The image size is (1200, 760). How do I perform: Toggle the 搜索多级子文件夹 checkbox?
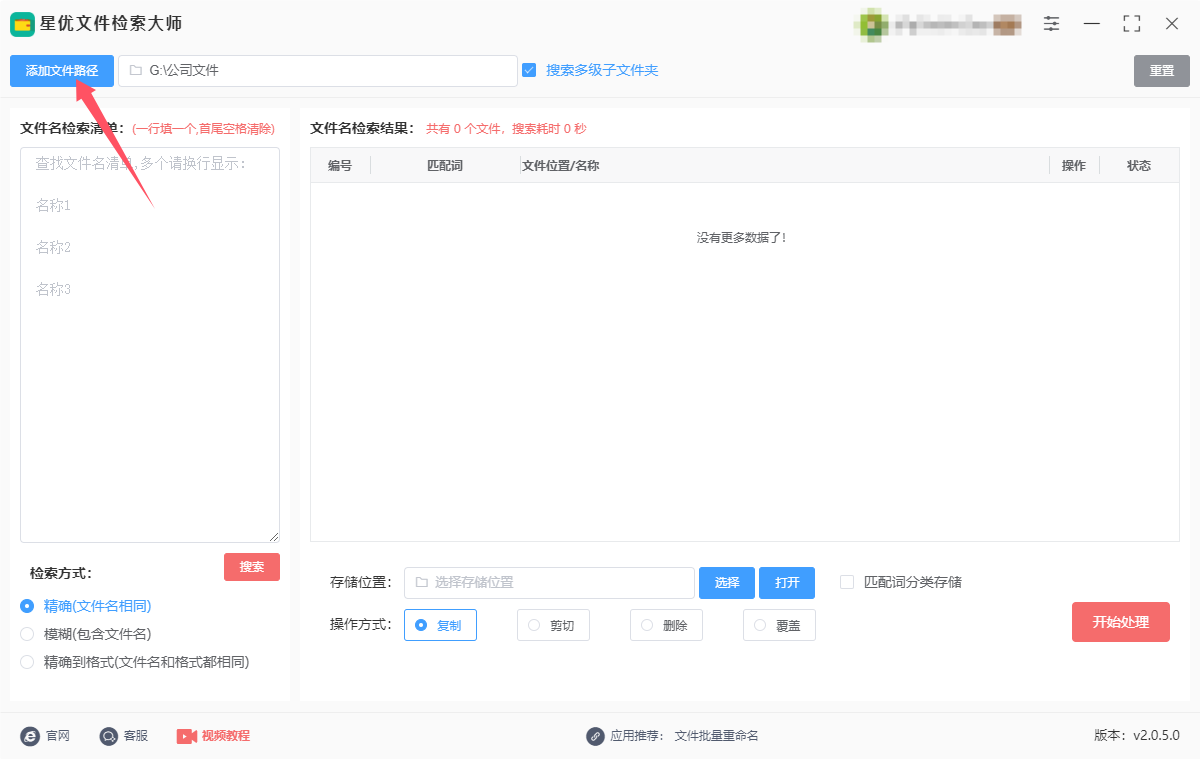pos(529,70)
